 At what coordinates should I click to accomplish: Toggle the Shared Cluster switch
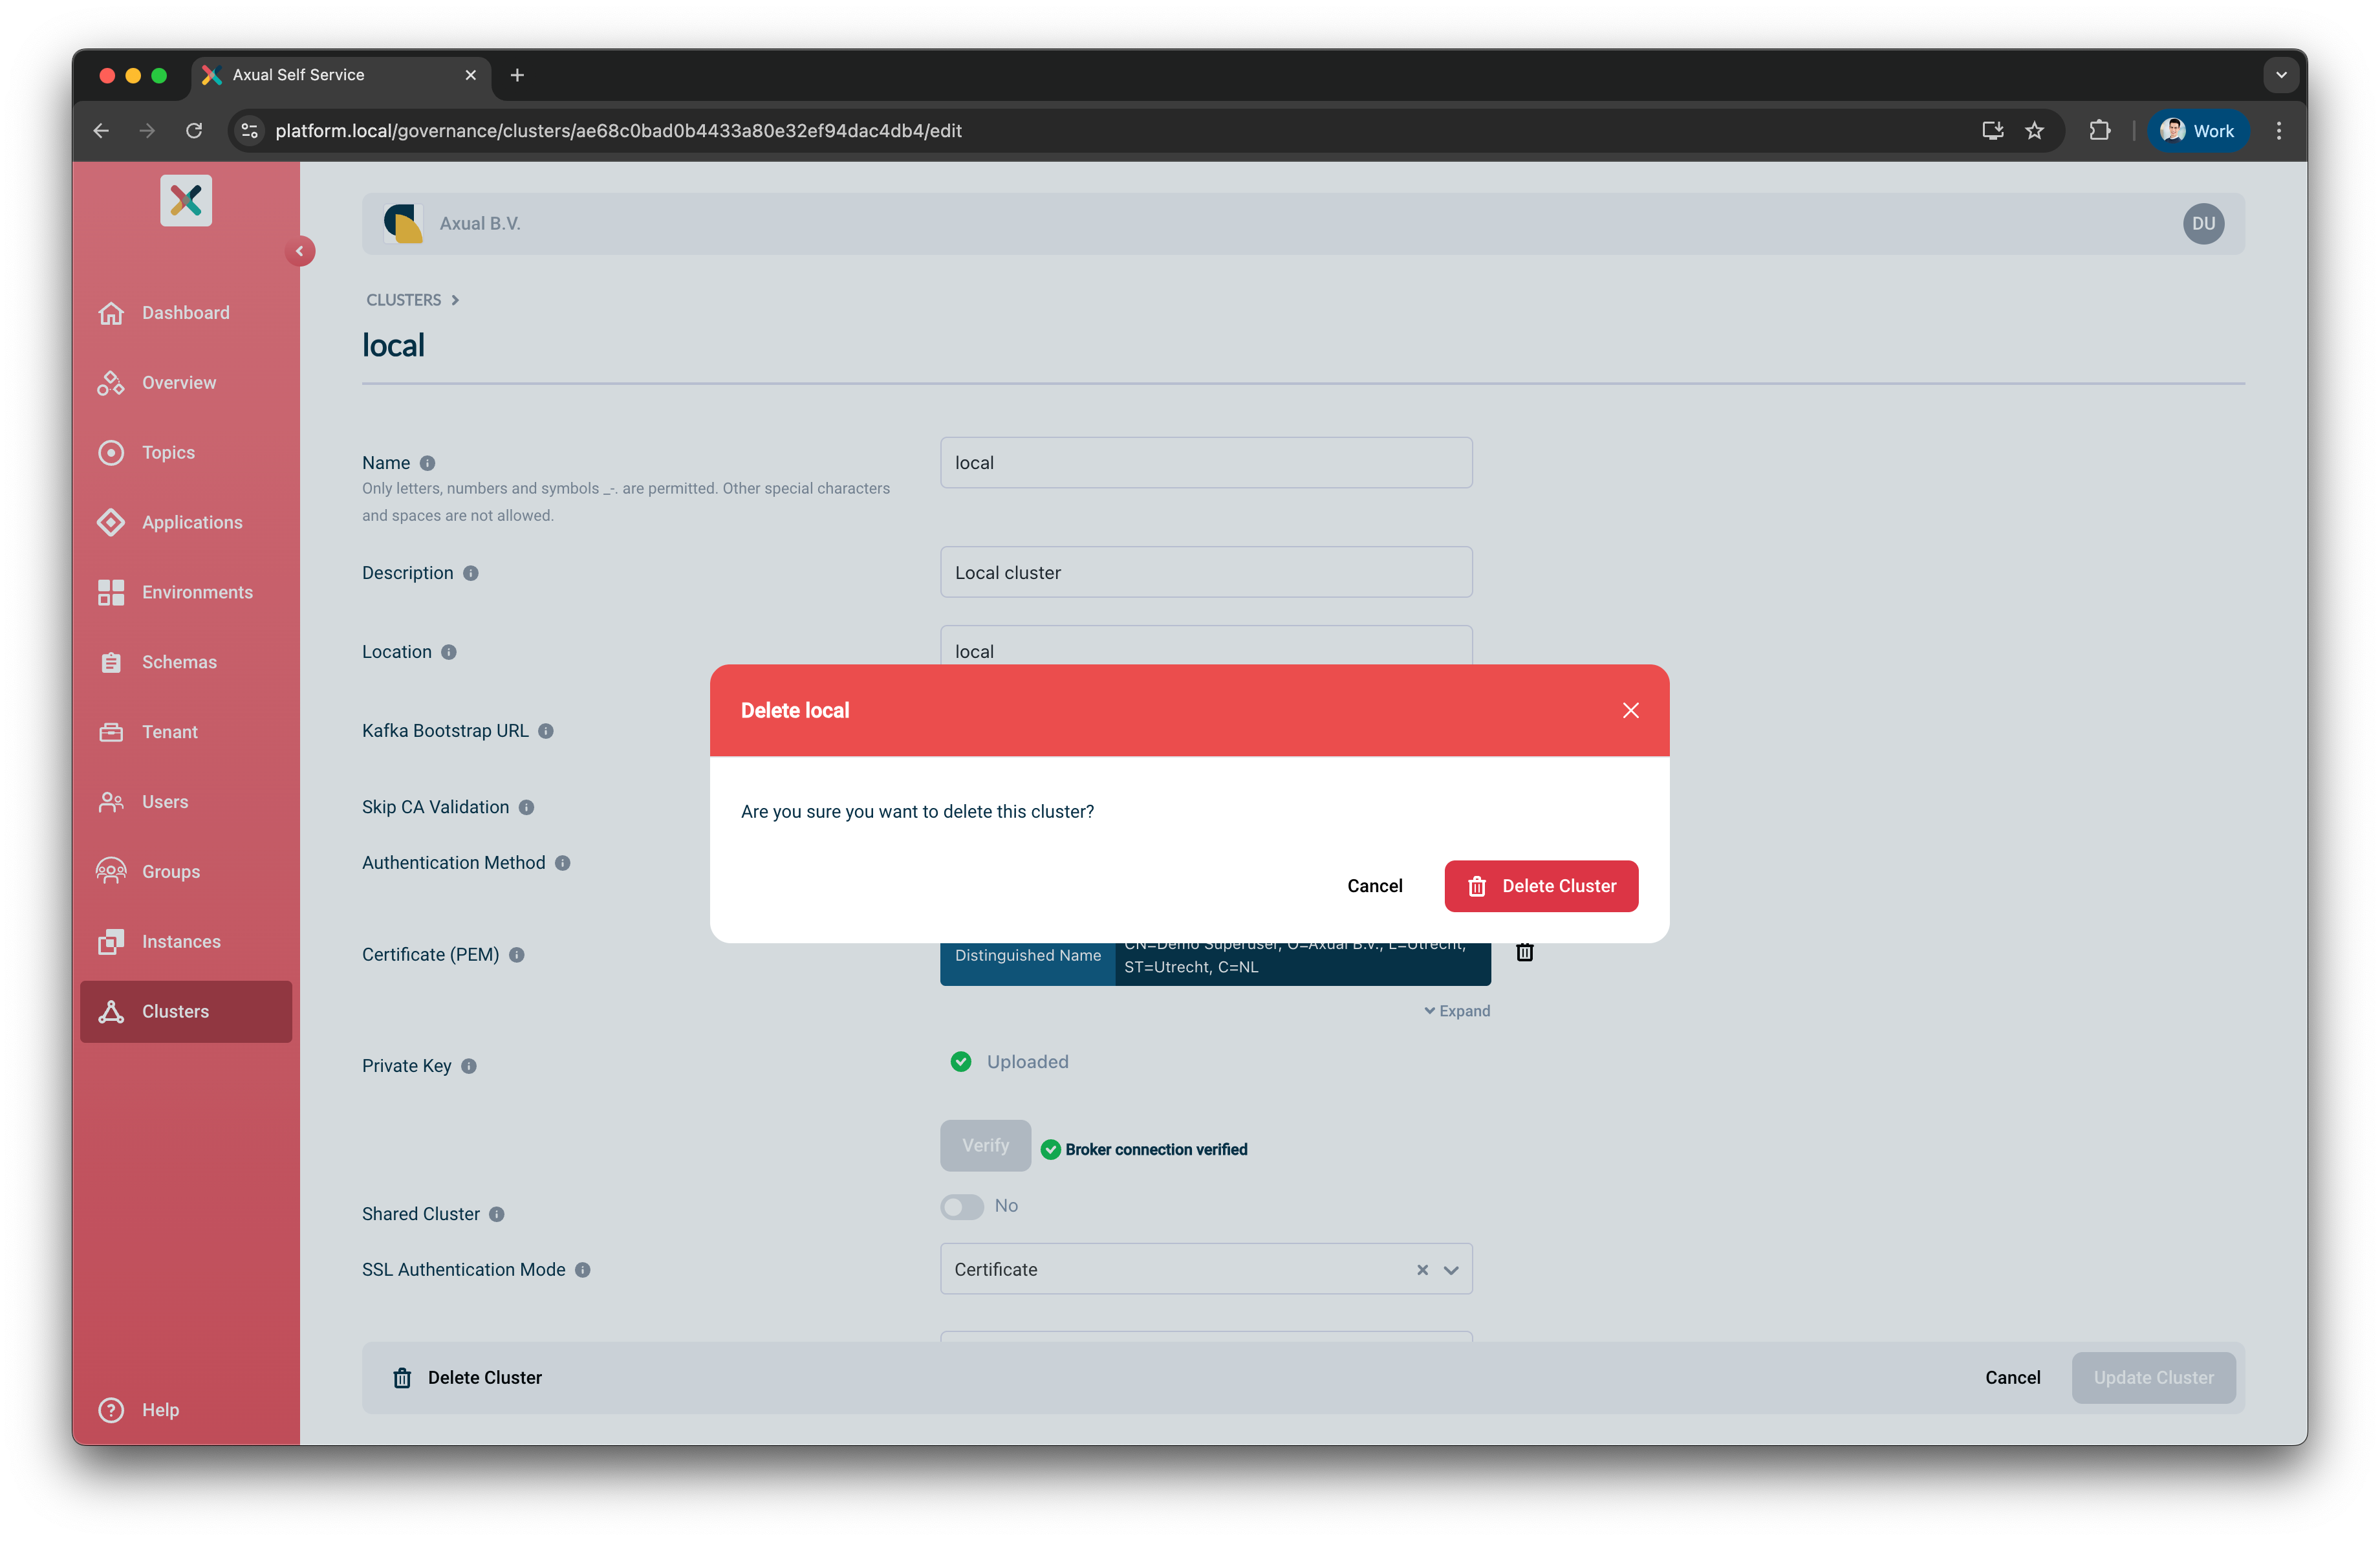coord(961,1207)
